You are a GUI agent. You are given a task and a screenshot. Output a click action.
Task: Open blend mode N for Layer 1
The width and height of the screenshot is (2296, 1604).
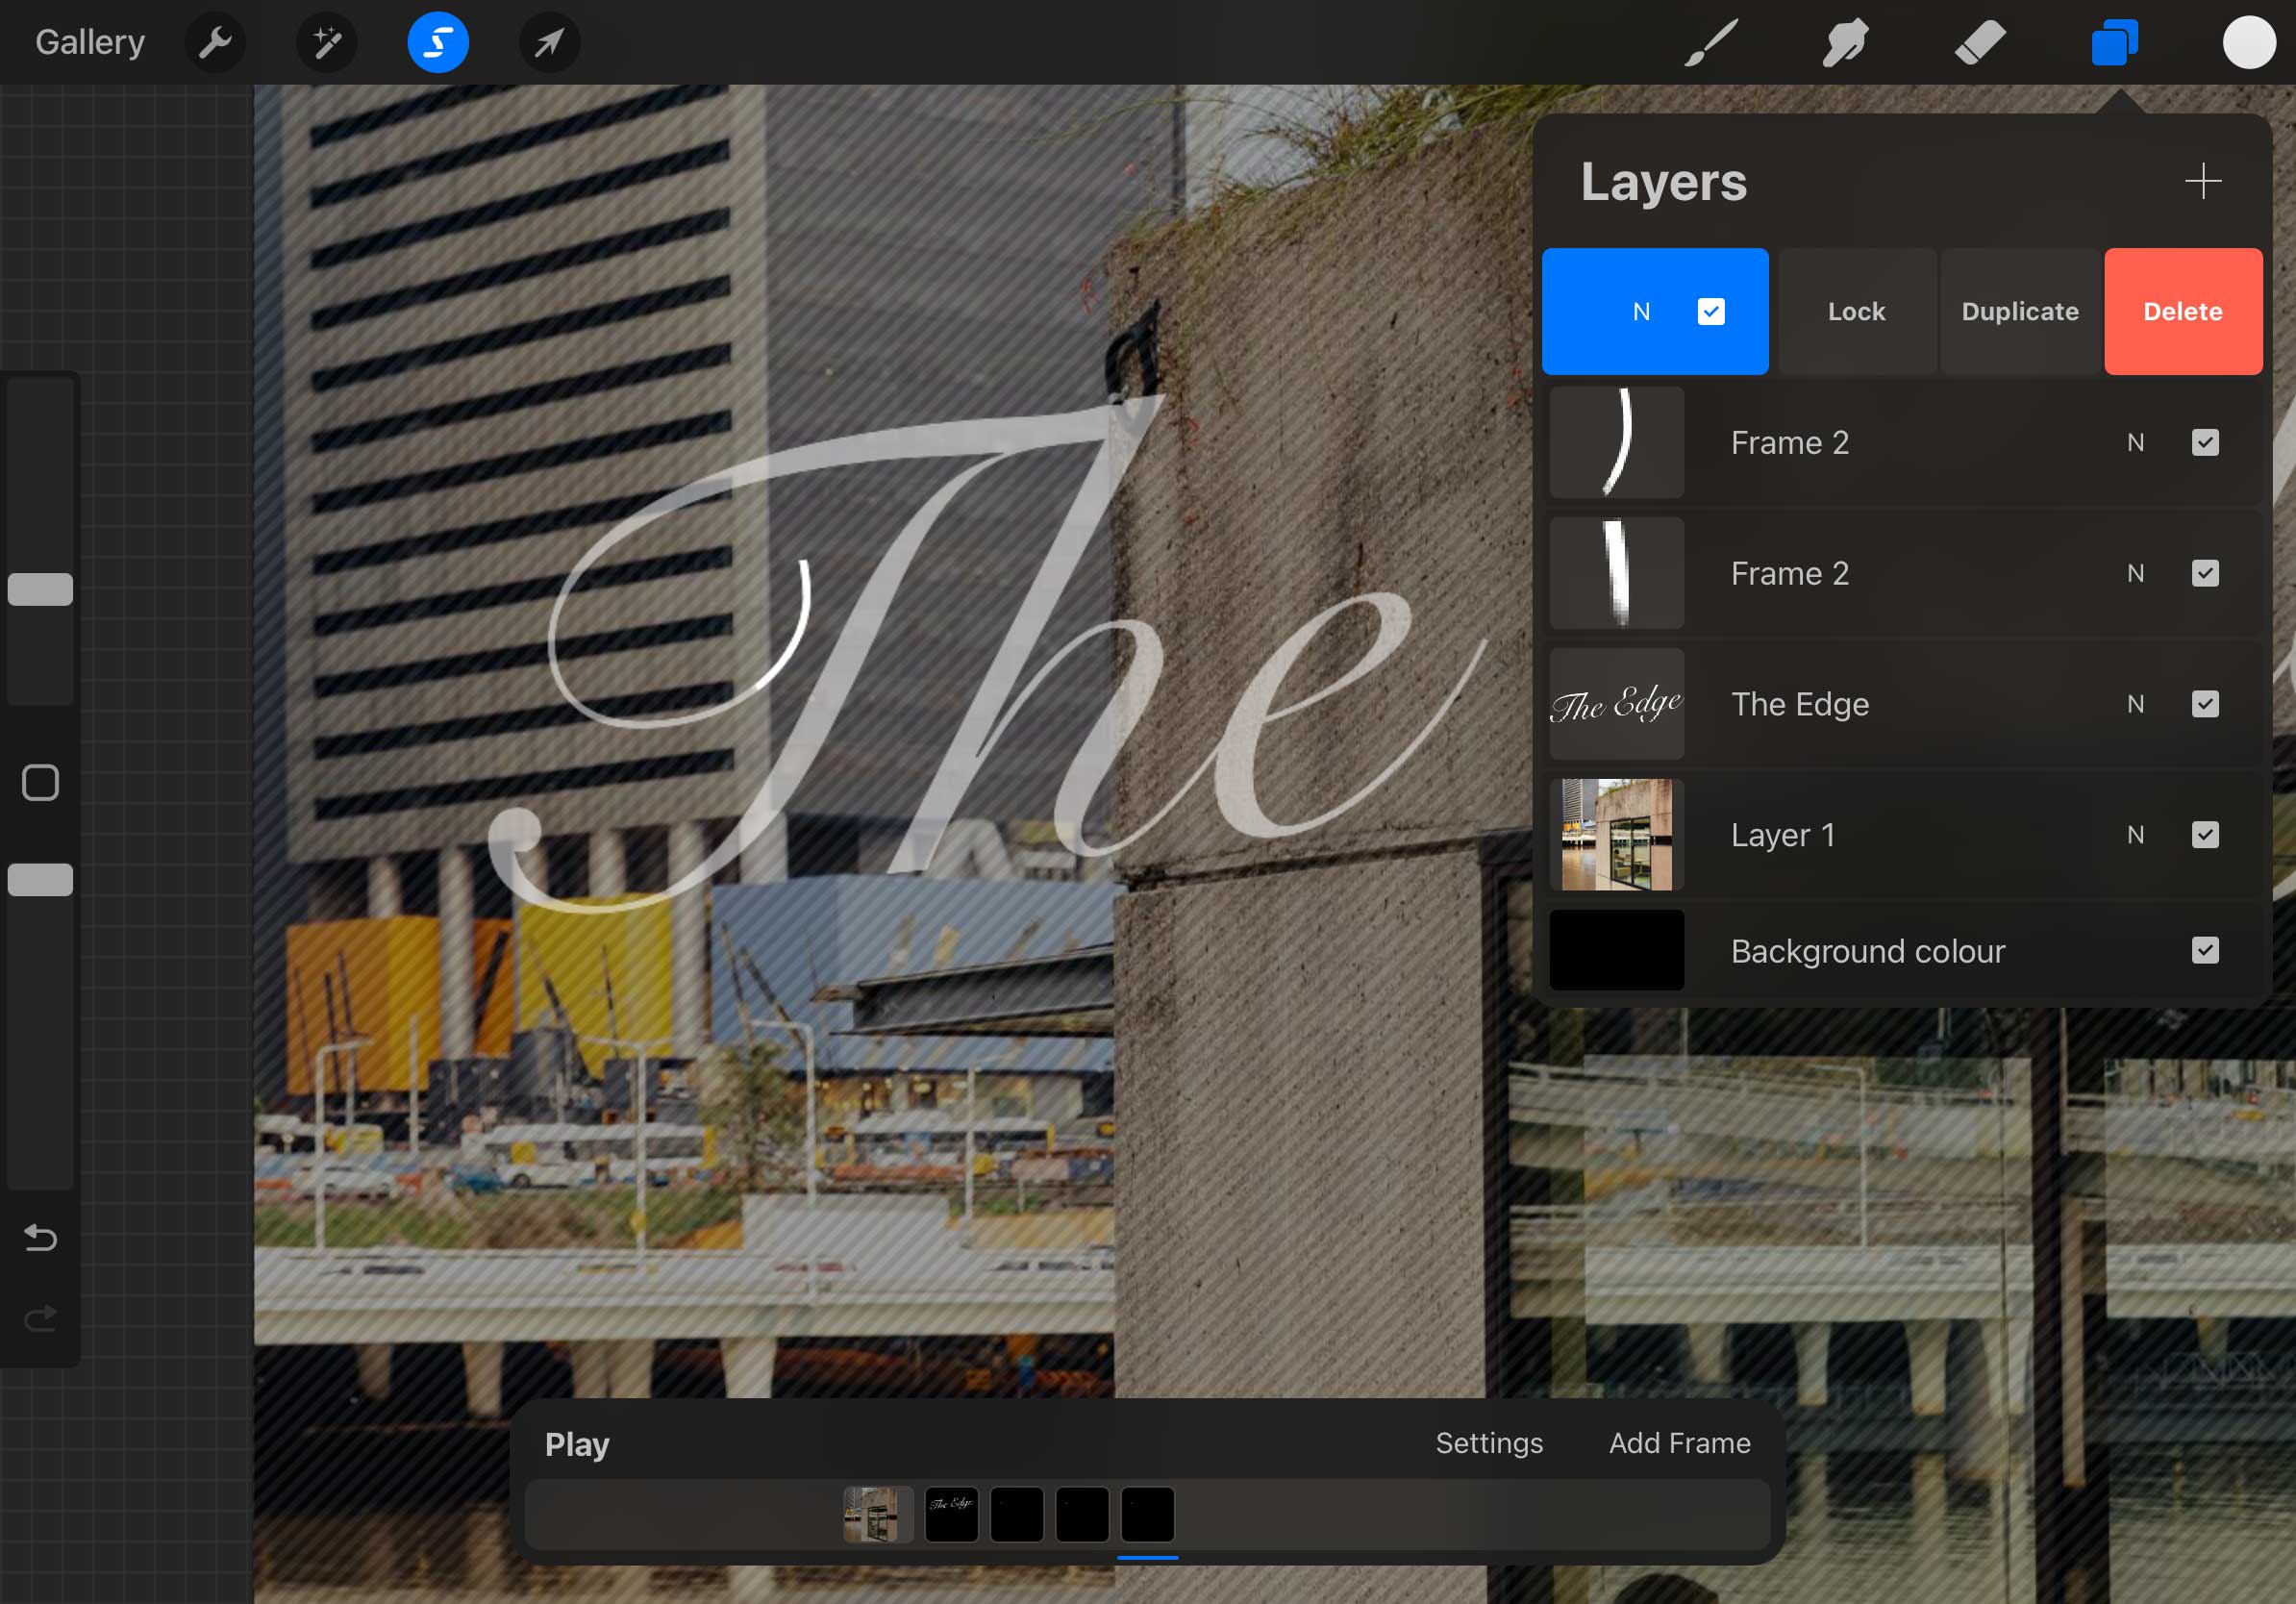click(2135, 835)
